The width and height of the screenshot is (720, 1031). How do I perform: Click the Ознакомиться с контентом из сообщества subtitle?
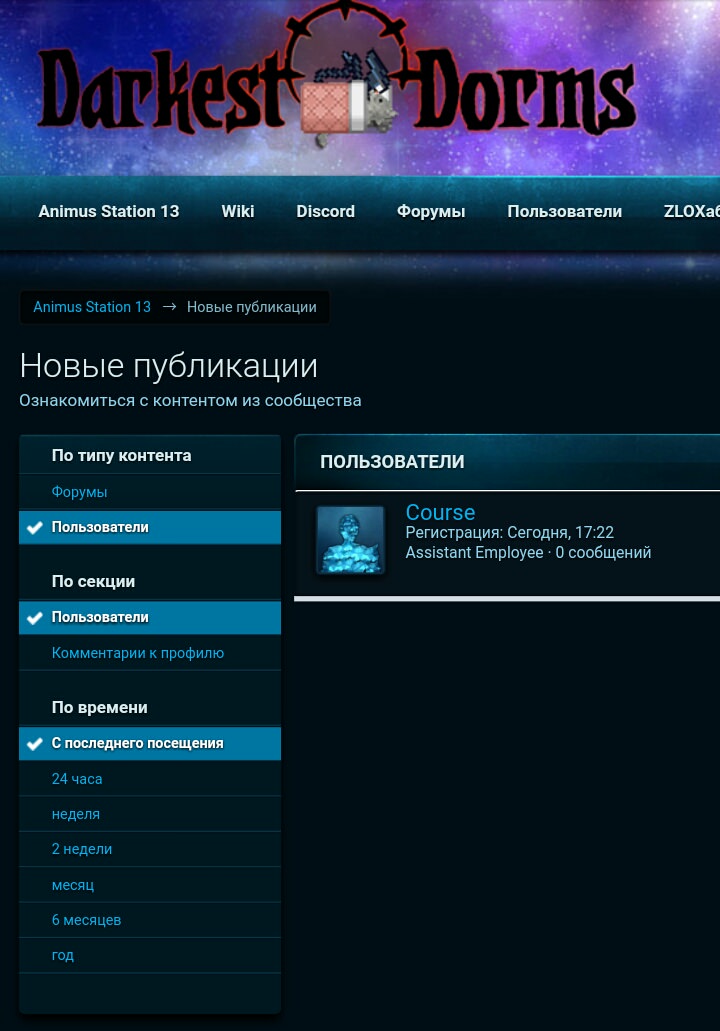point(190,400)
